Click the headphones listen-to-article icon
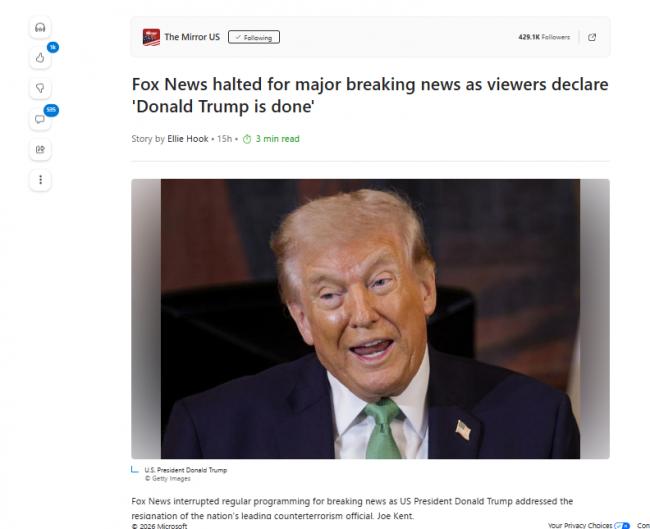 tap(40, 28)
